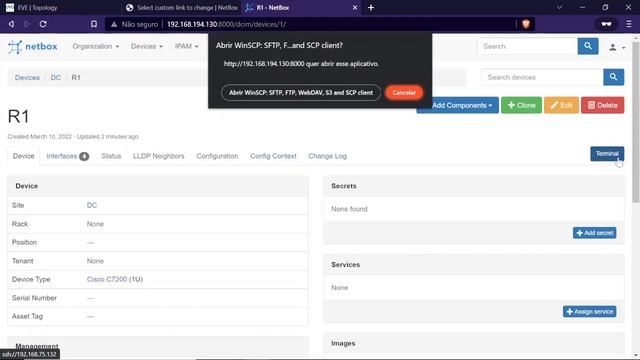The height and width of the screenshot is (360, 640).
Task: Click the DC breadcrumb link
Action: click(x=56, y=78)
